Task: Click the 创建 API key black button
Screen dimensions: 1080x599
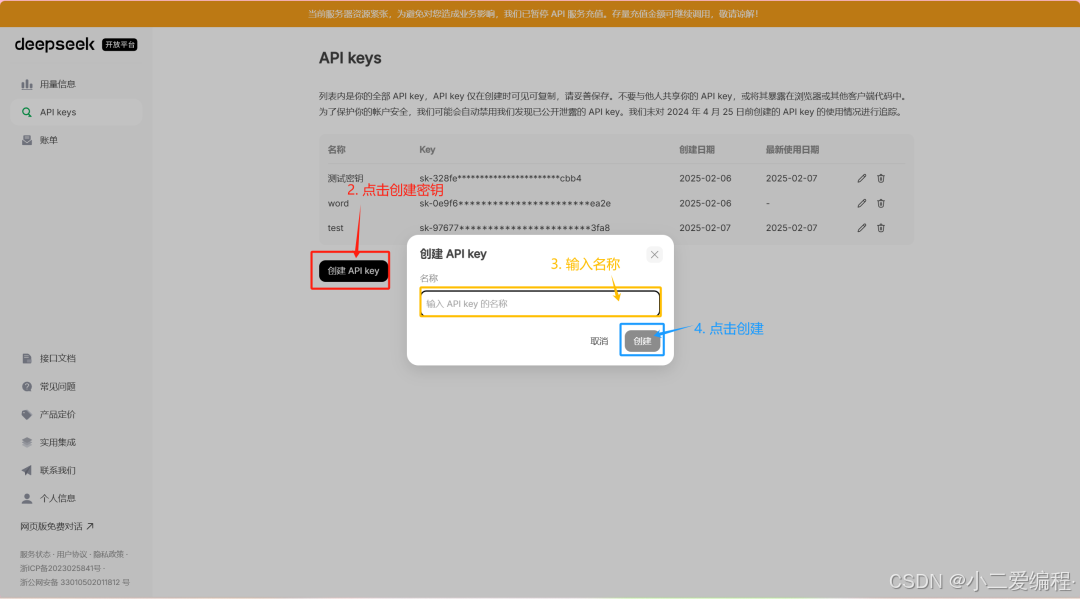Action: (x=353, y=271)
